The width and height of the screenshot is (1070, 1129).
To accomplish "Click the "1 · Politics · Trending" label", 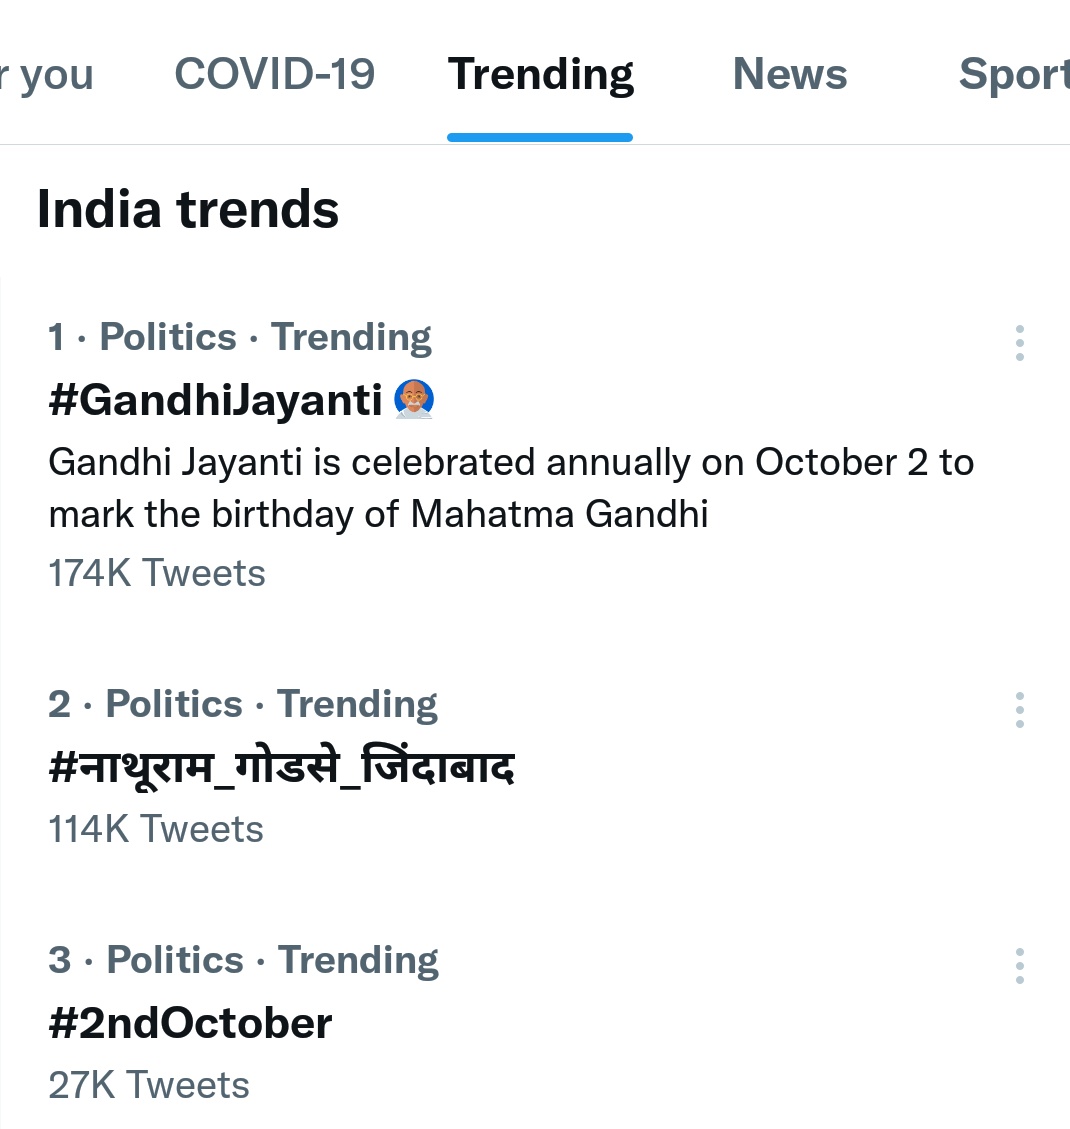I will click(240, 338).
